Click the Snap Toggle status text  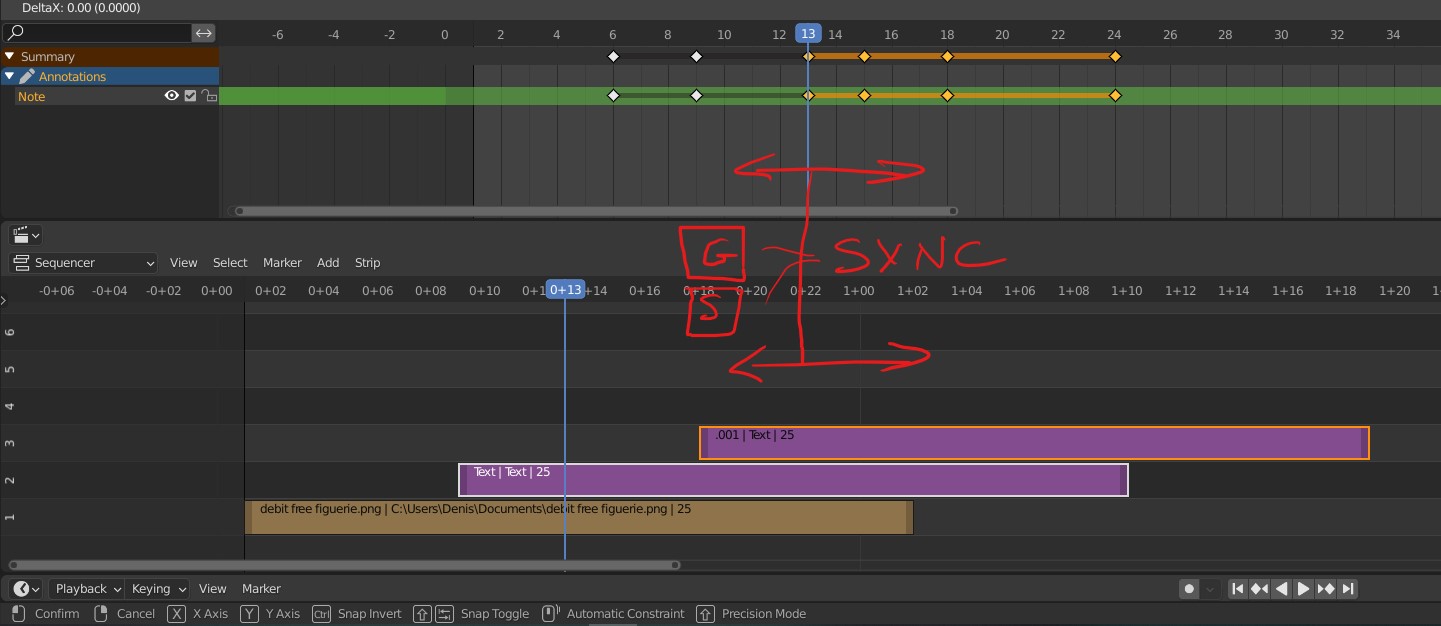pos(495,614)
